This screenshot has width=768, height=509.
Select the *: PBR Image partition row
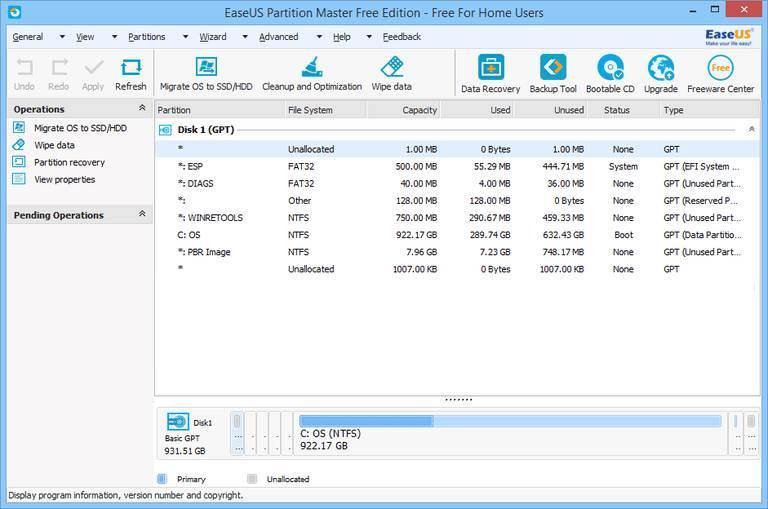[457, 252]
